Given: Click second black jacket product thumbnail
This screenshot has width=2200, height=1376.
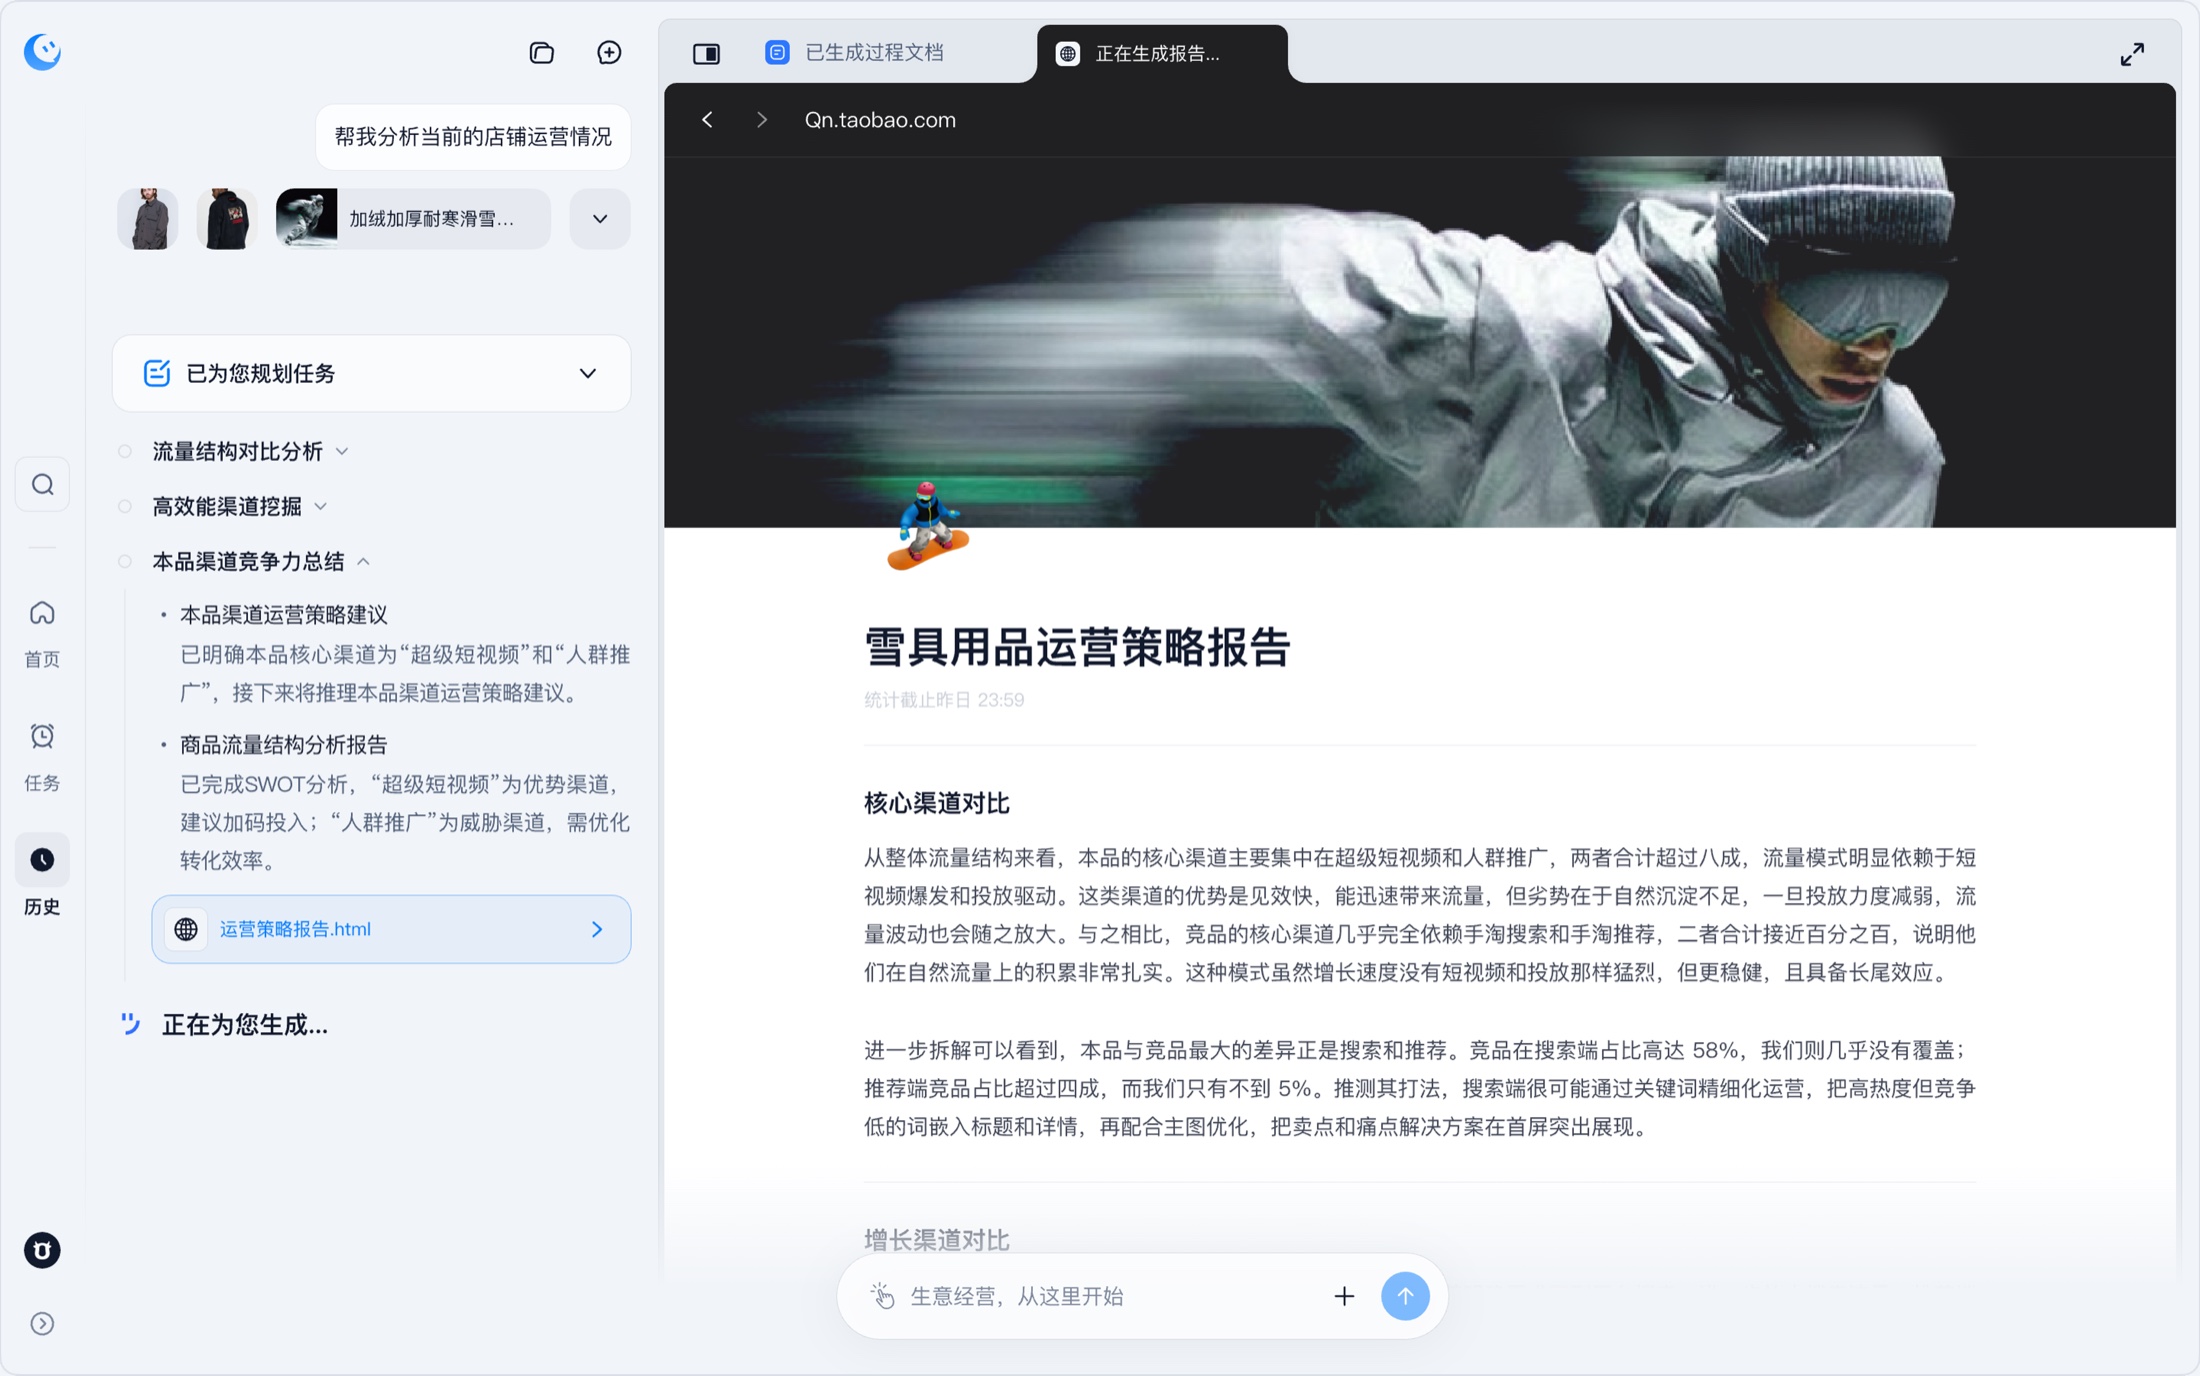Looking at the screenshot, I should tap(227, 219).
